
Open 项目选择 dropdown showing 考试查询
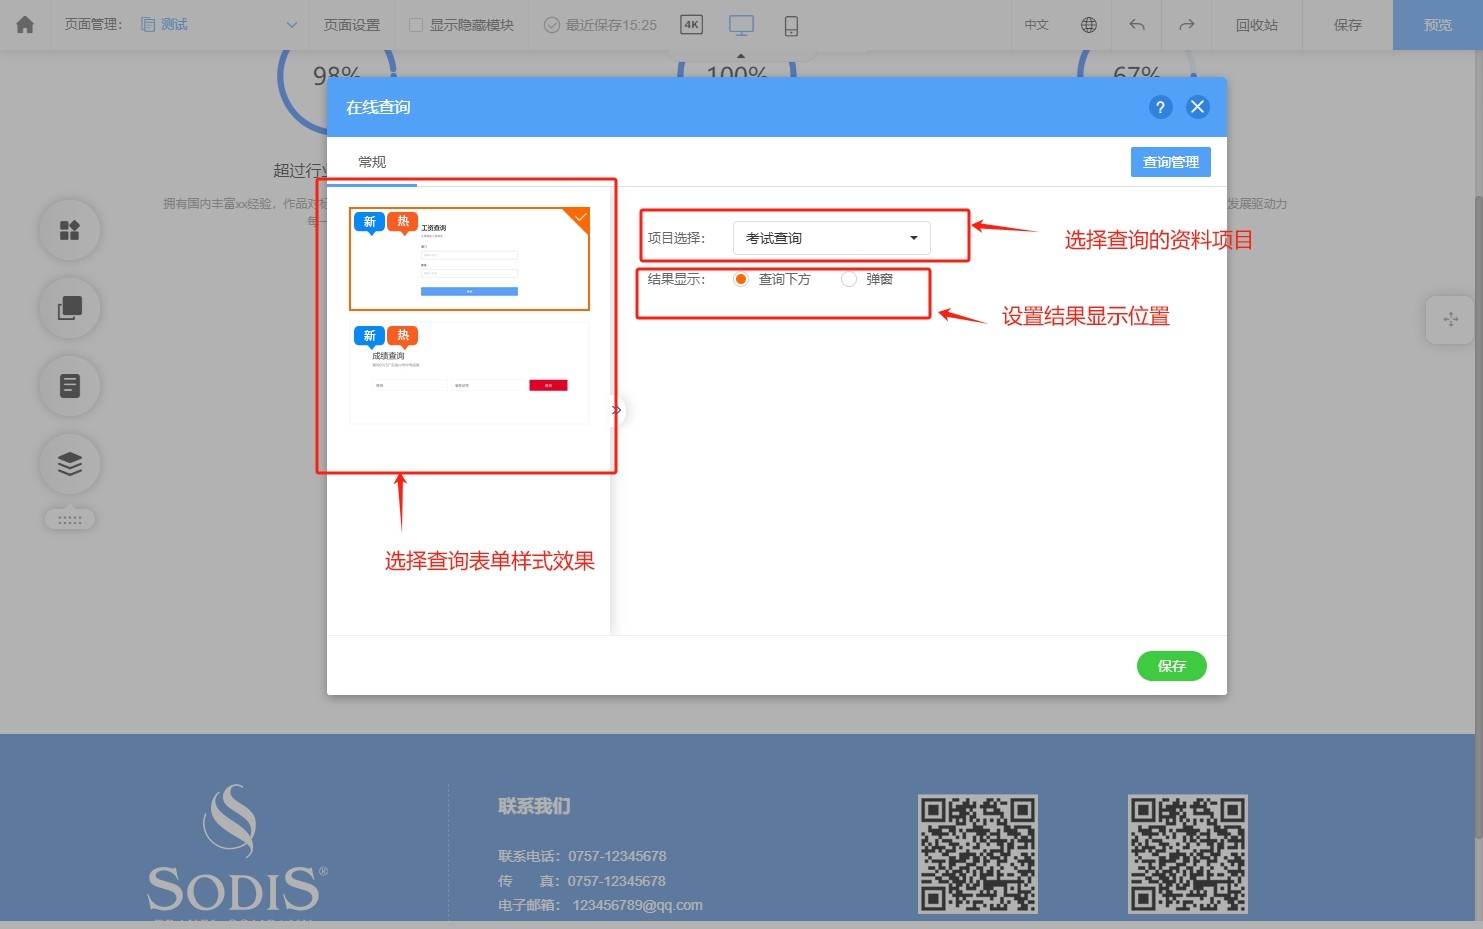(831, 238)
